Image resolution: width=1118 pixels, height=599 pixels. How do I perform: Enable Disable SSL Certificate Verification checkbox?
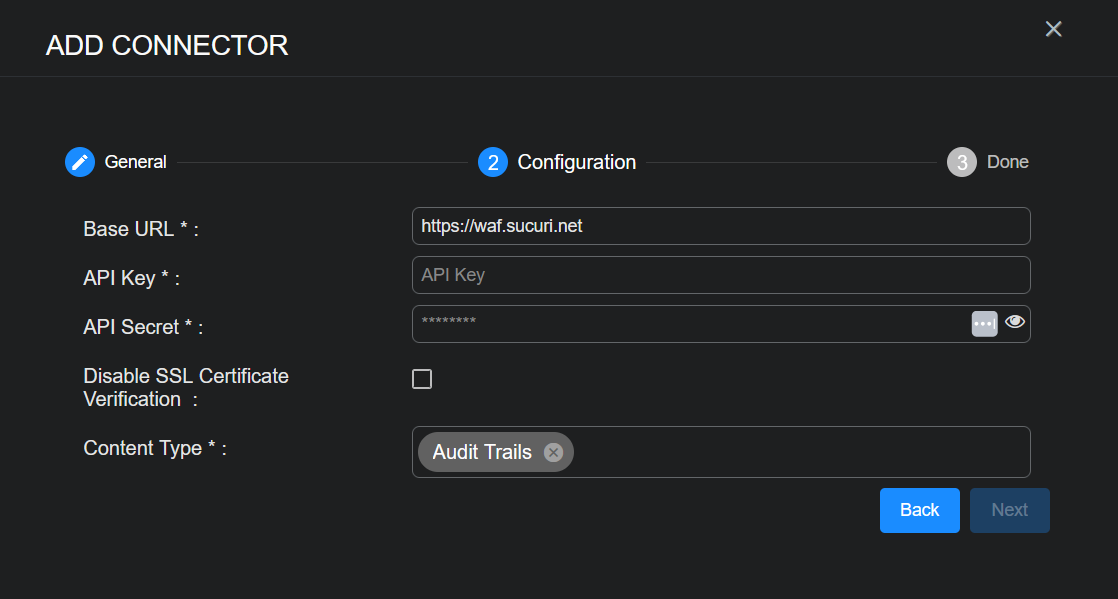point(422,379)
